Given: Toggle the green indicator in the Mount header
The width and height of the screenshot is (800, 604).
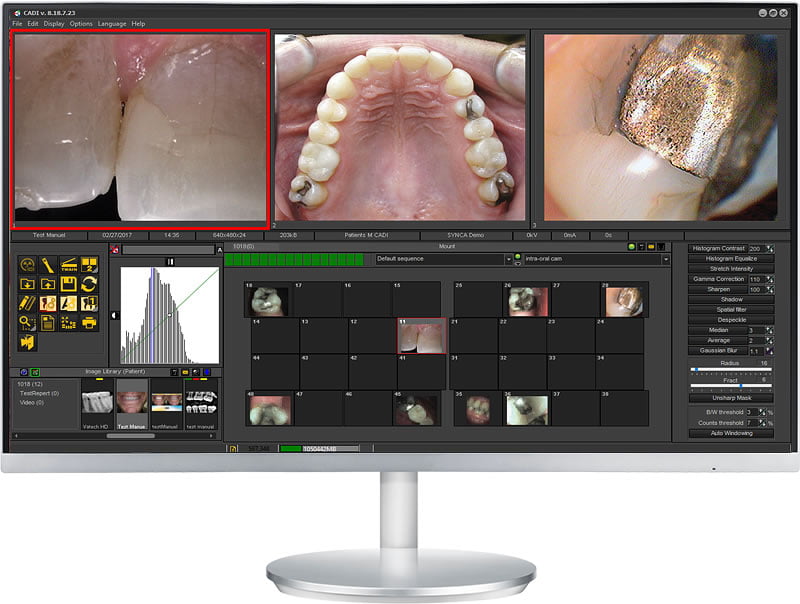Looking at the screenshot, I should point(632,247).
